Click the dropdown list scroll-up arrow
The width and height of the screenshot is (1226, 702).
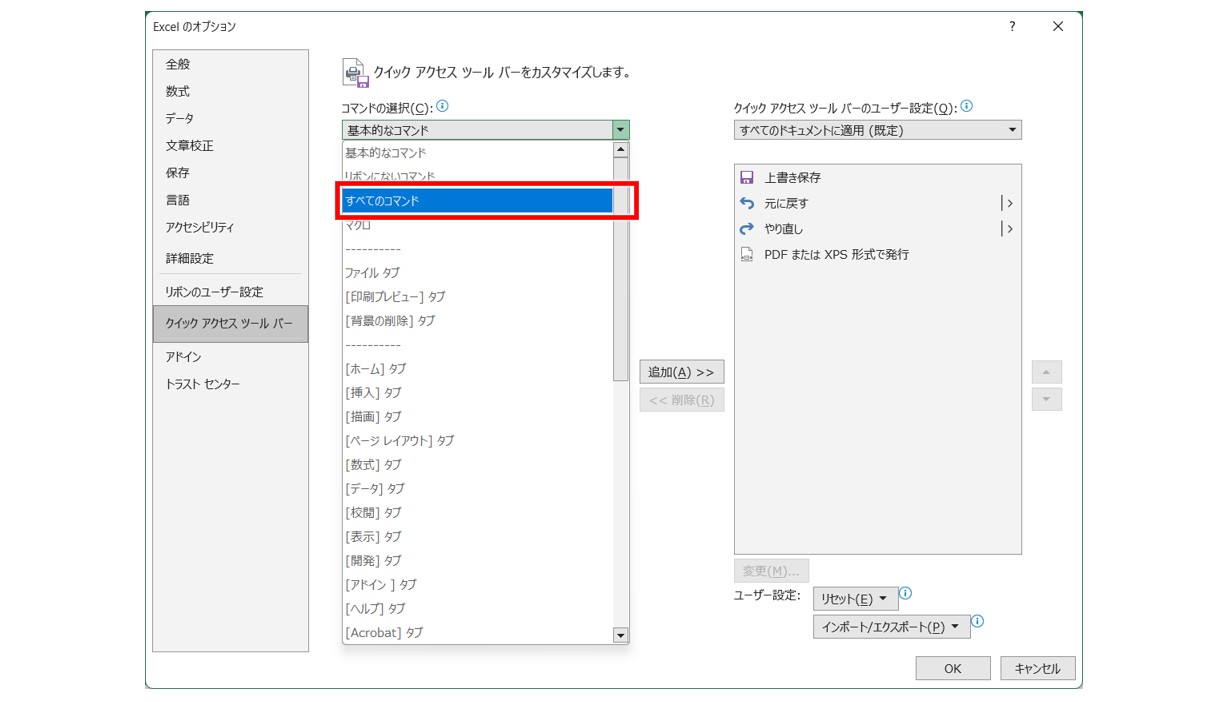pos(620,150)
